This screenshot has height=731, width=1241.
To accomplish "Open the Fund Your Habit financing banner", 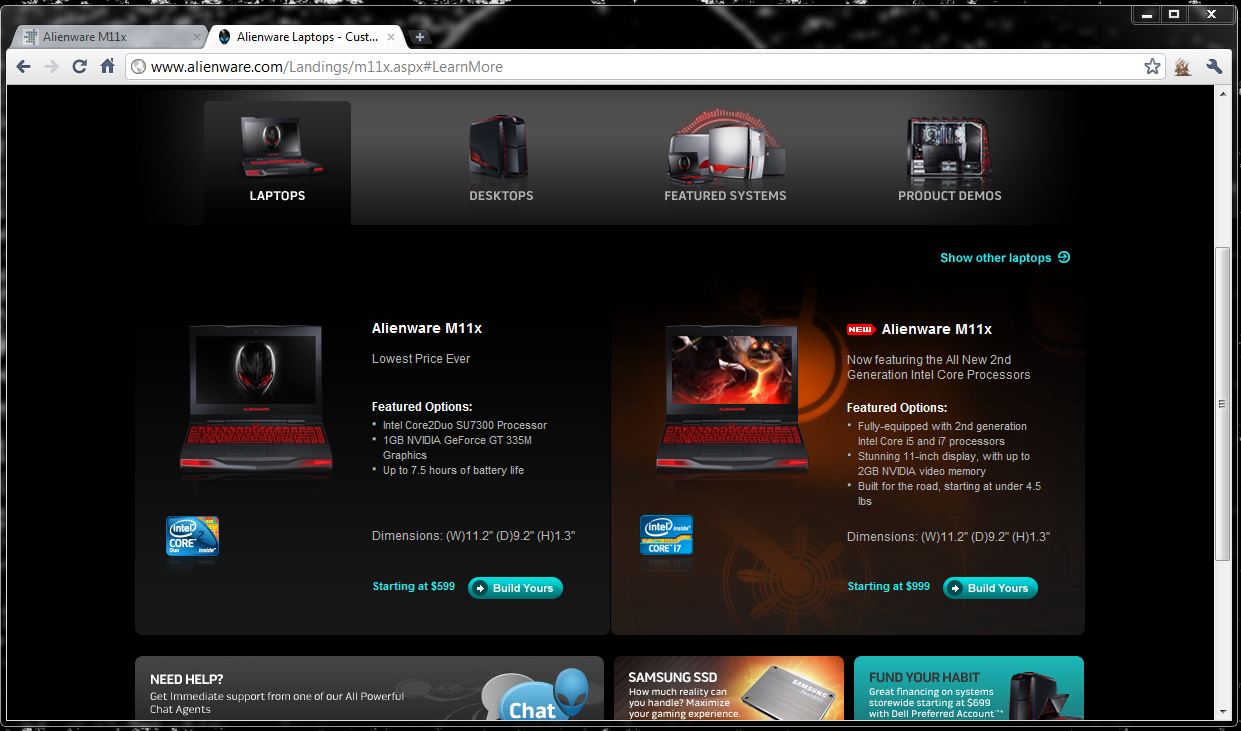I will [969, 688].
